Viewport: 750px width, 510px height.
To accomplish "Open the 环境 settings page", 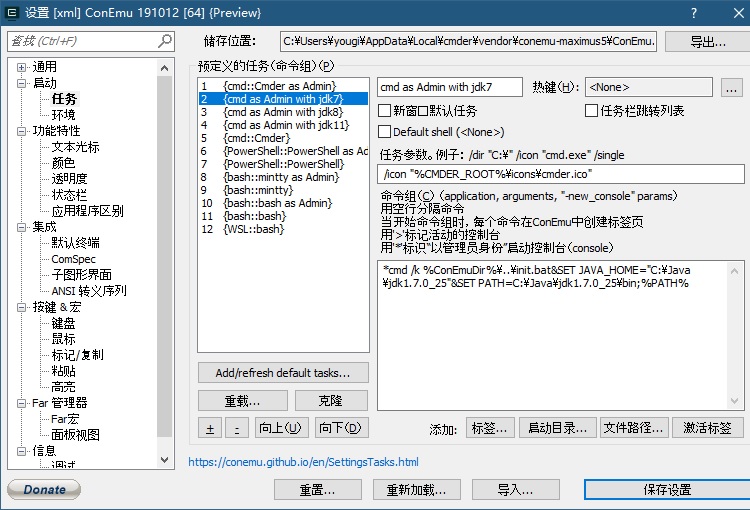I will point(64,115).
